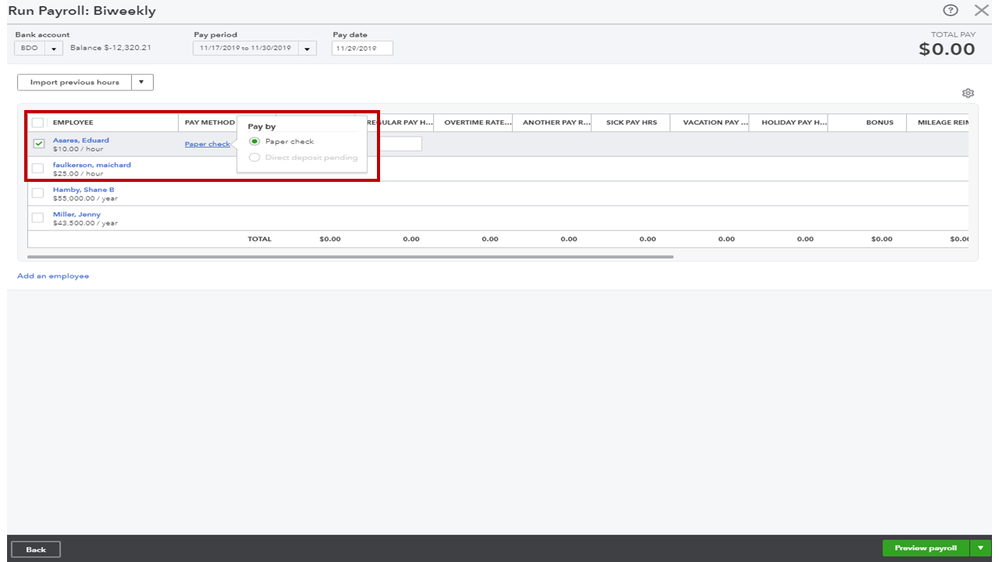Toggle the select-all employees checkbox
The width and height of the screenshot is (999, 562).
pos(38,122)
